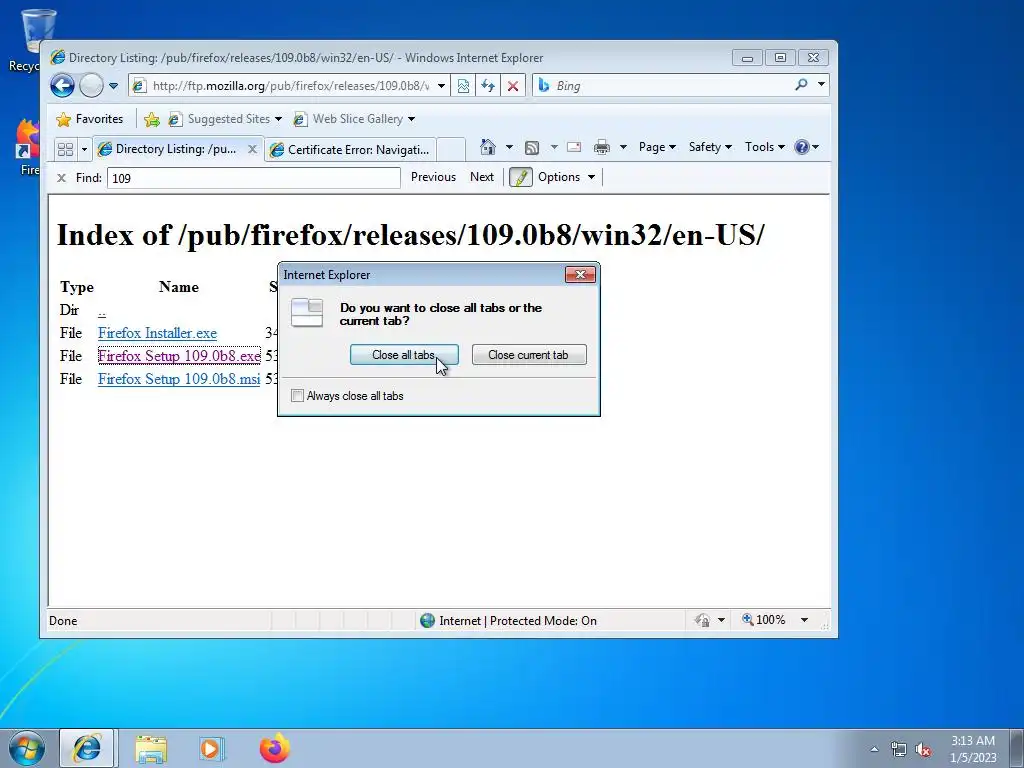Expand the Print dropdown arrow
This screenshot has height=768, width=1024.
(x=623, y=147)
